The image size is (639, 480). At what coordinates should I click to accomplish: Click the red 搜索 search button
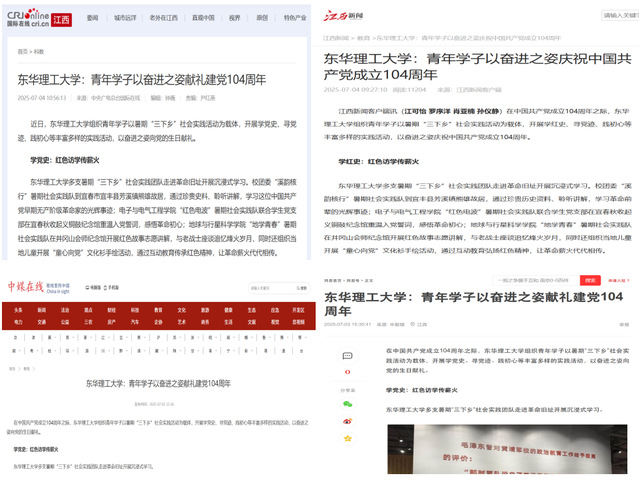590,280
